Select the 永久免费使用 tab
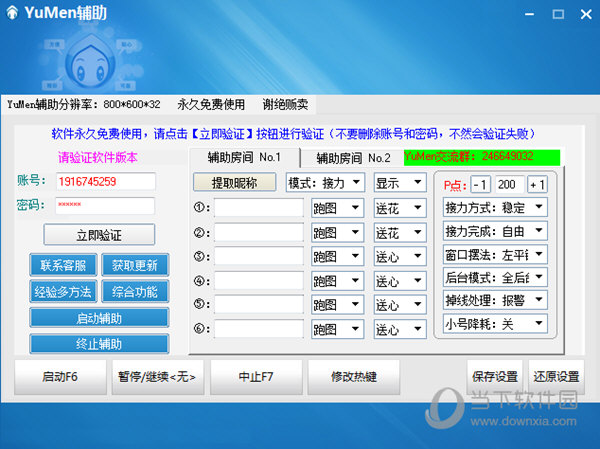600x449 pixels. 211,104
